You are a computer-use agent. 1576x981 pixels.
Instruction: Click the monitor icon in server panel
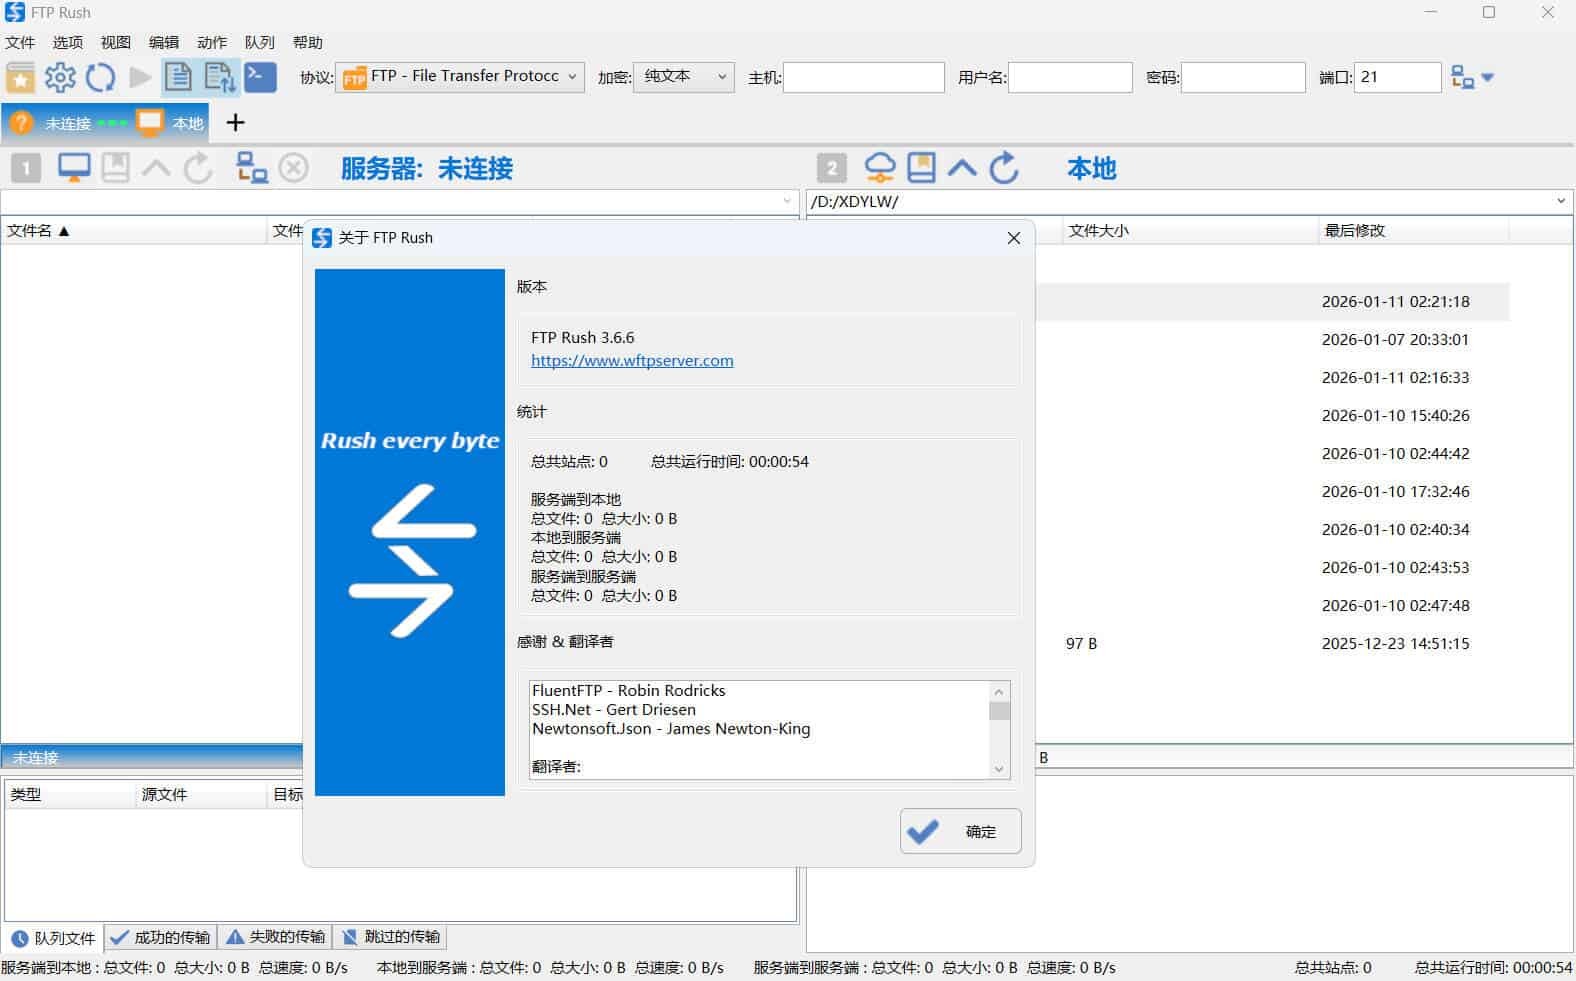pos(74,168)
